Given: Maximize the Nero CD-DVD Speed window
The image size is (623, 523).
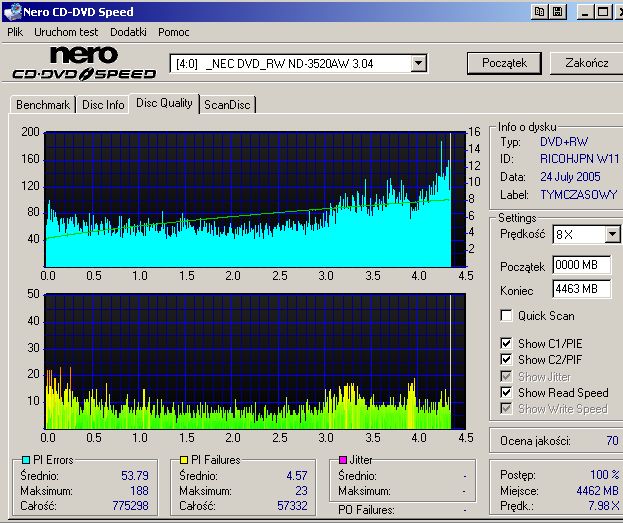Looking at the screenshot, I should click(x=603, y=12).
